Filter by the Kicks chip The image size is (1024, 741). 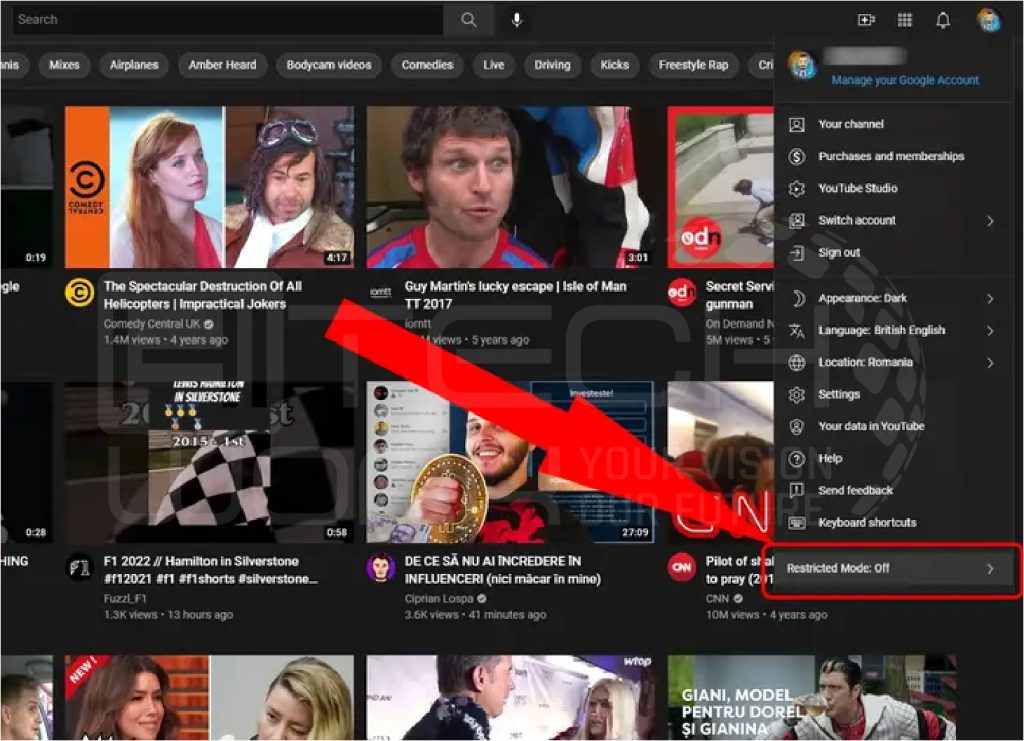615,65
